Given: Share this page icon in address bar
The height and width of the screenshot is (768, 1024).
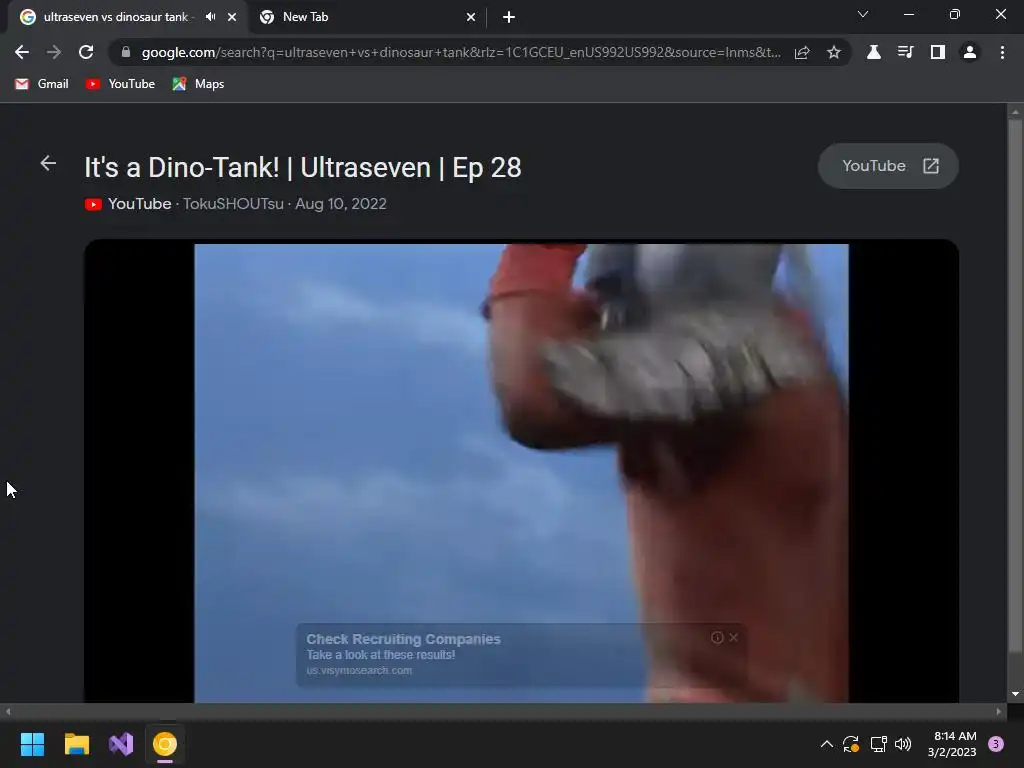Looking at the screenshot, I should coord(802,52).
